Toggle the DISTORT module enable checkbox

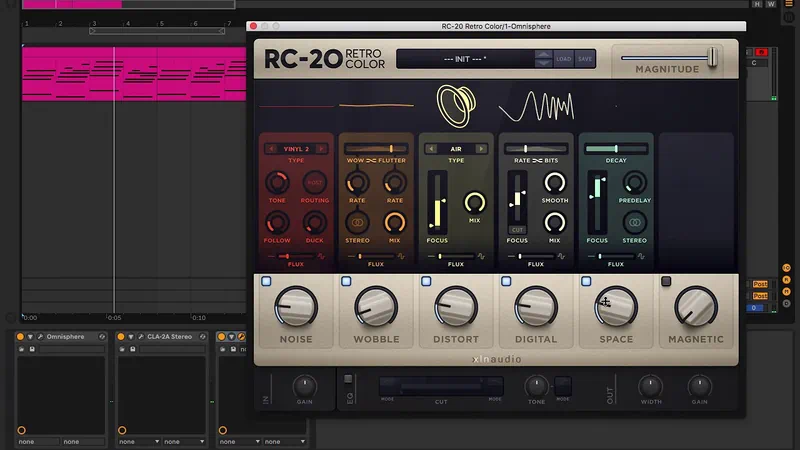[426, 282]
